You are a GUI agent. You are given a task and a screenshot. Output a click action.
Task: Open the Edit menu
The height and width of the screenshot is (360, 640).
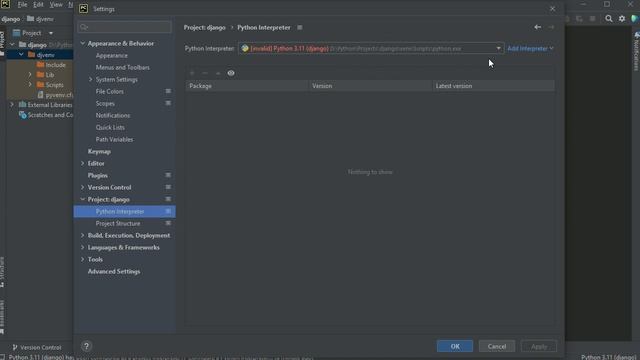click(x=38, y=4)
